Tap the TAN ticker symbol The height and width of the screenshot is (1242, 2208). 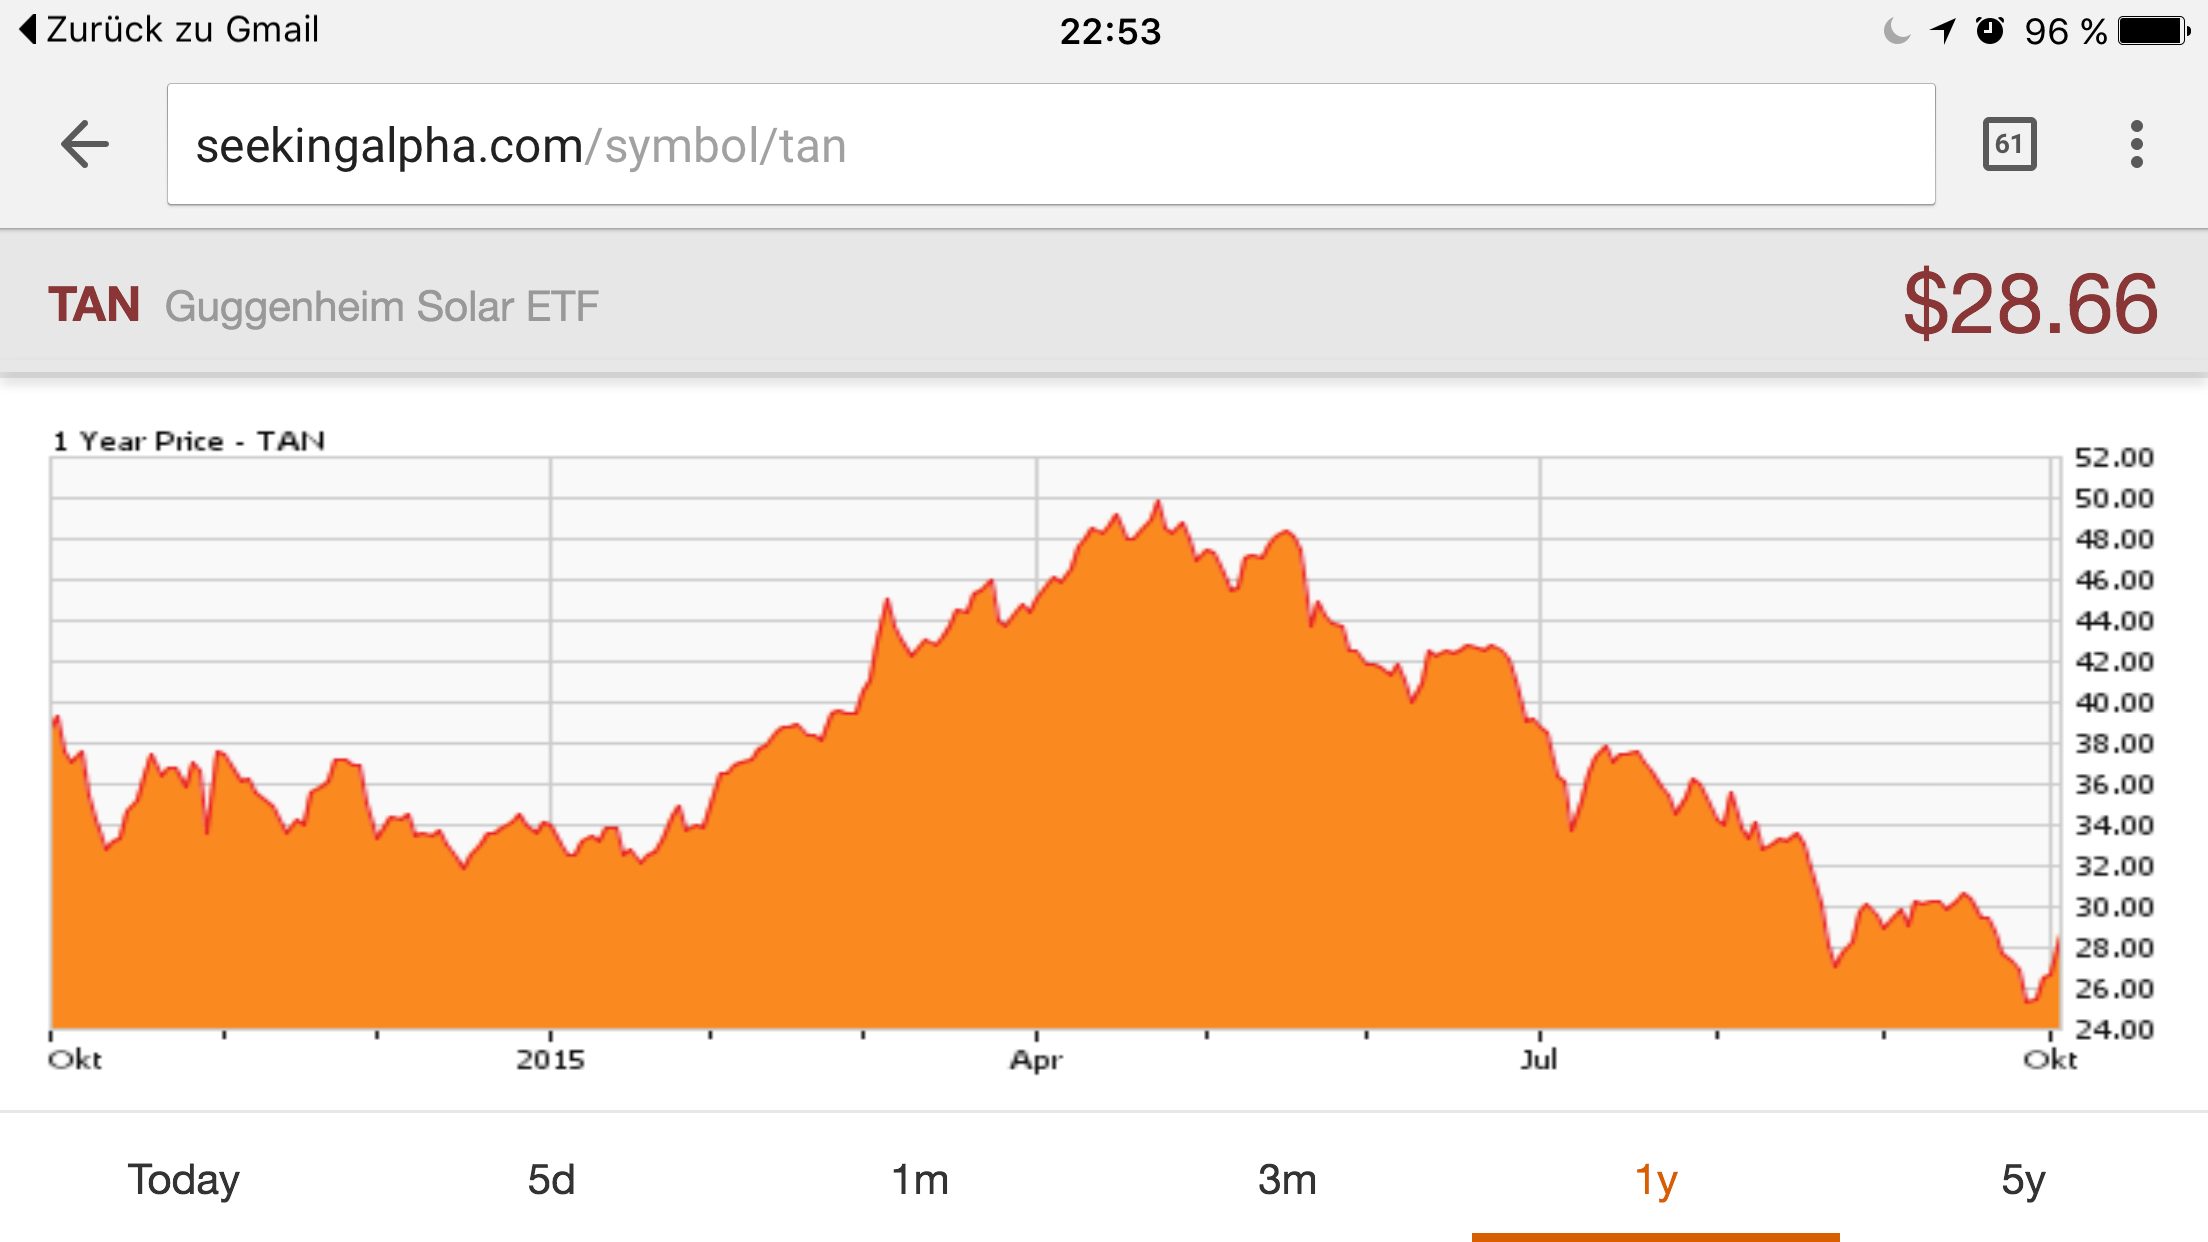(x=94, y=305)
